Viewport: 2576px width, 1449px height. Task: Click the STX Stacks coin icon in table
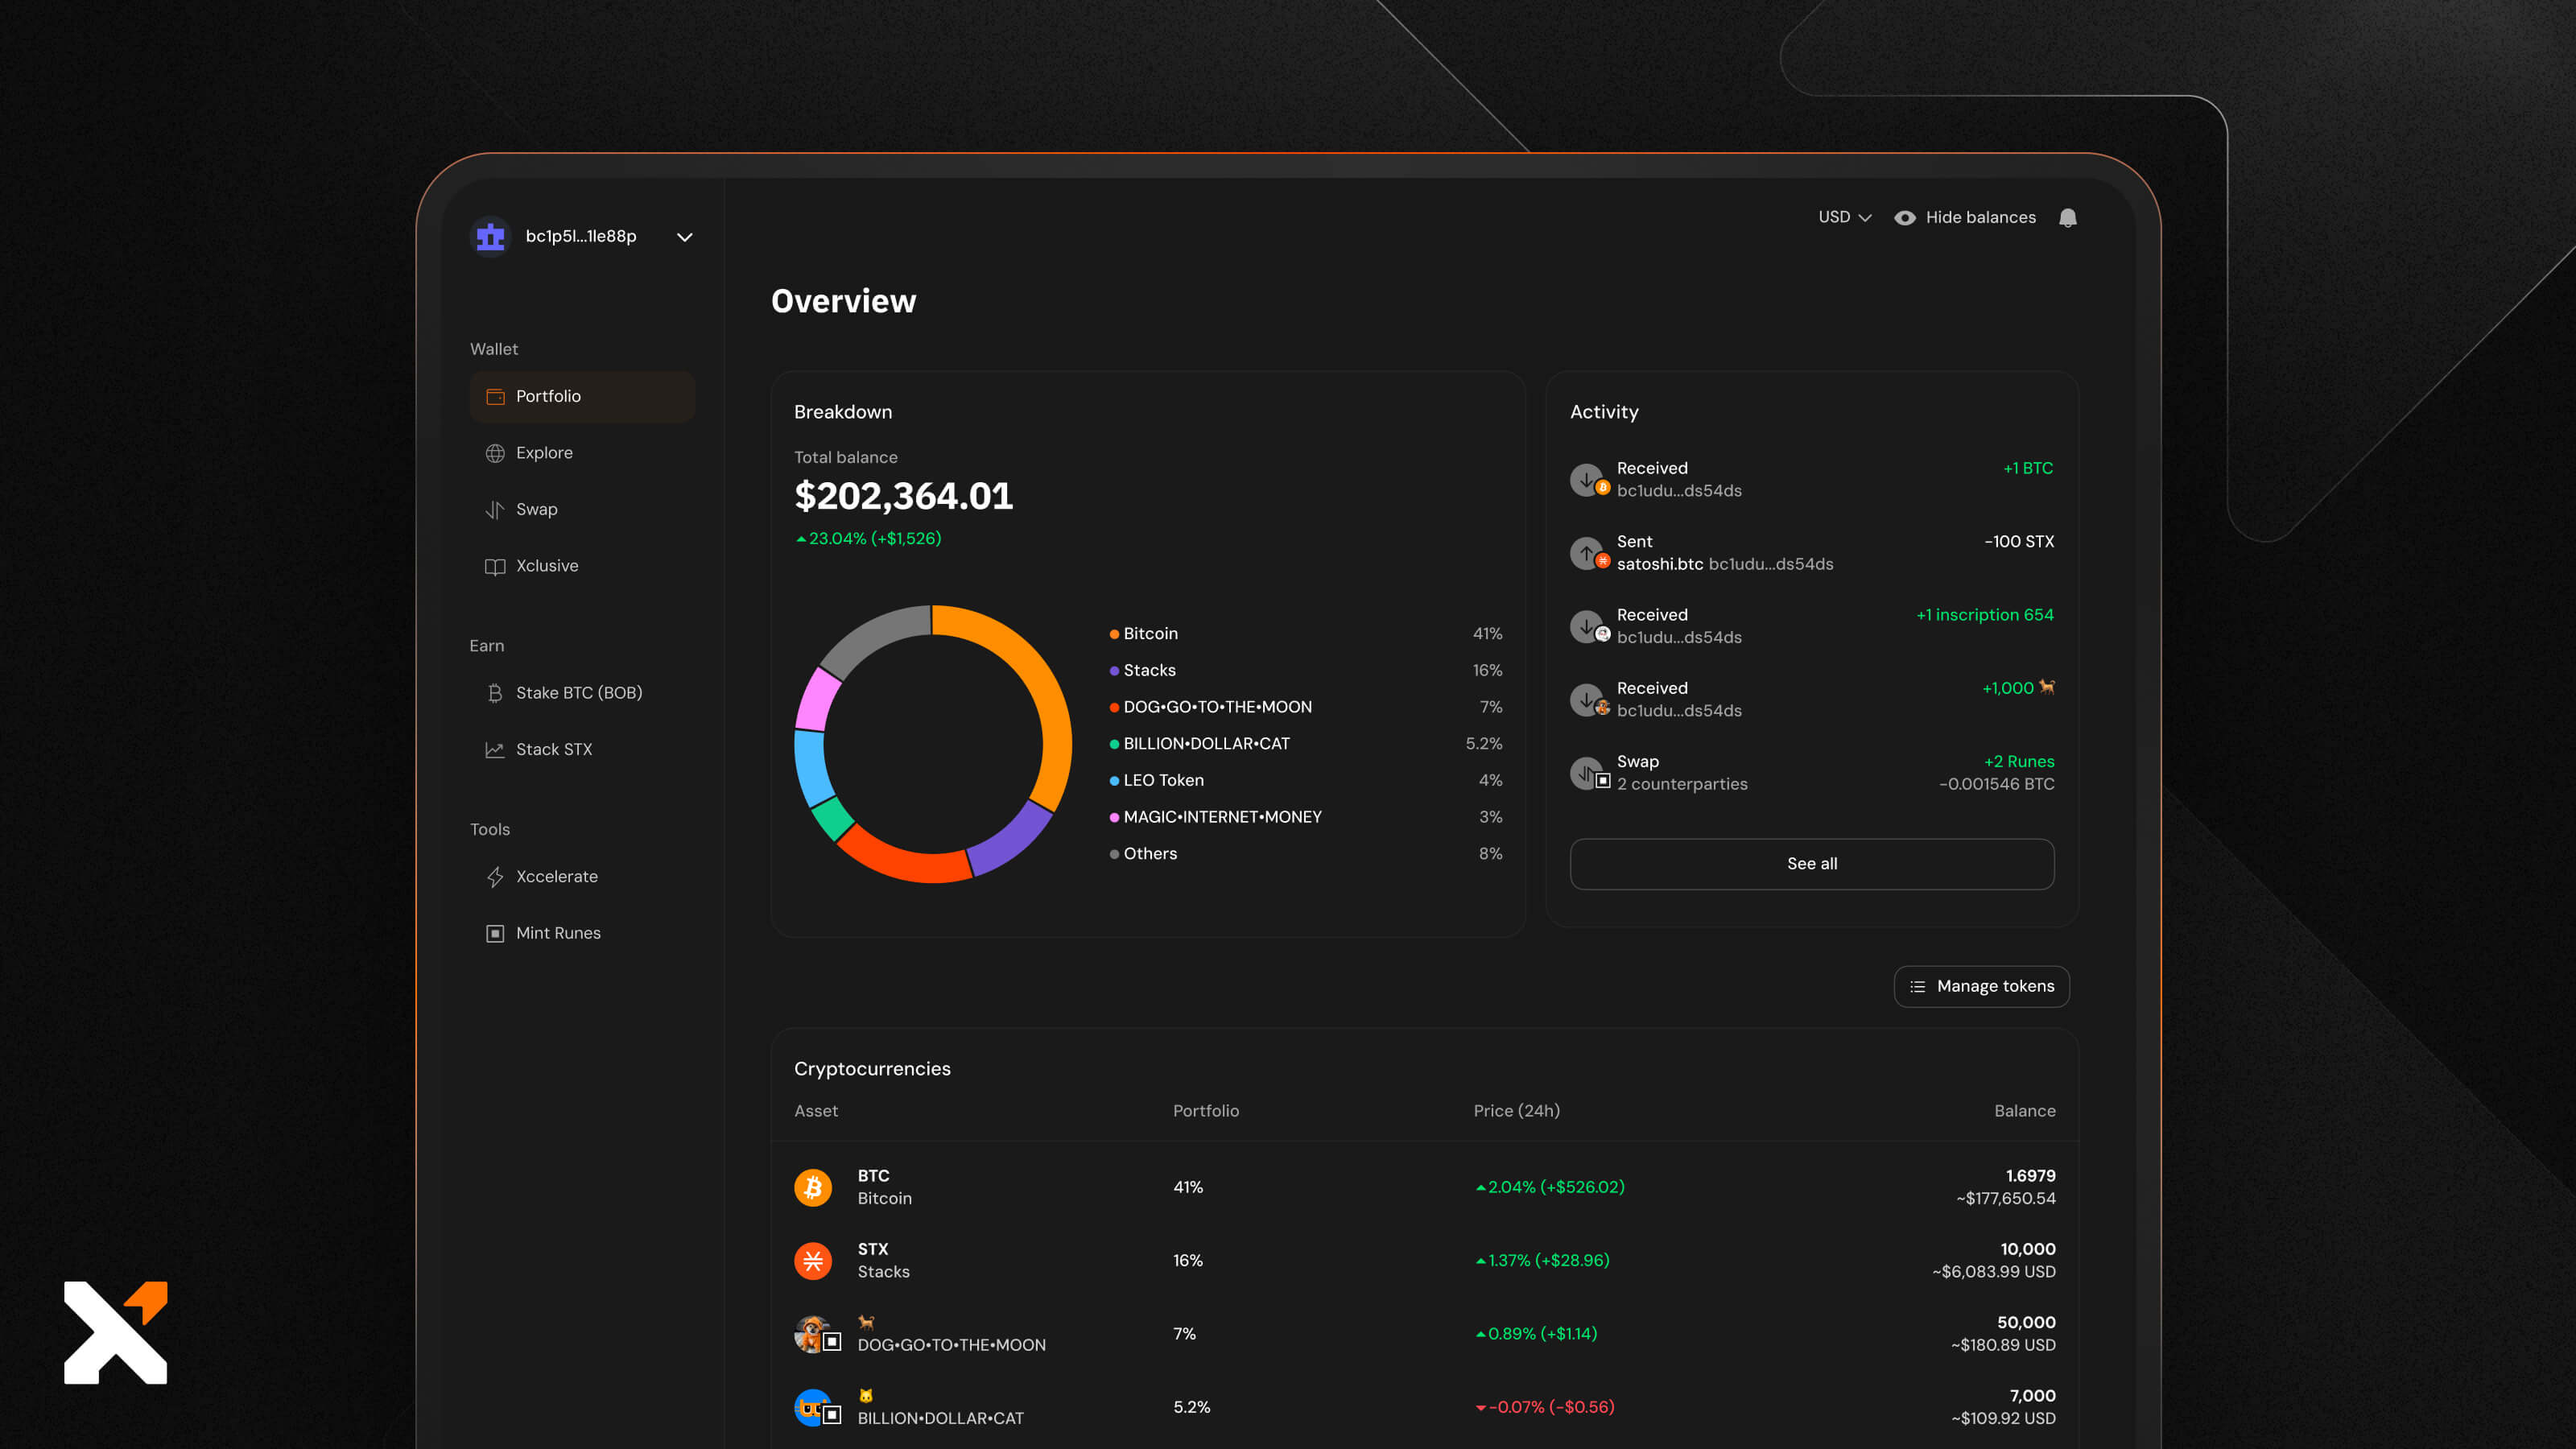tap(813, 1261)
